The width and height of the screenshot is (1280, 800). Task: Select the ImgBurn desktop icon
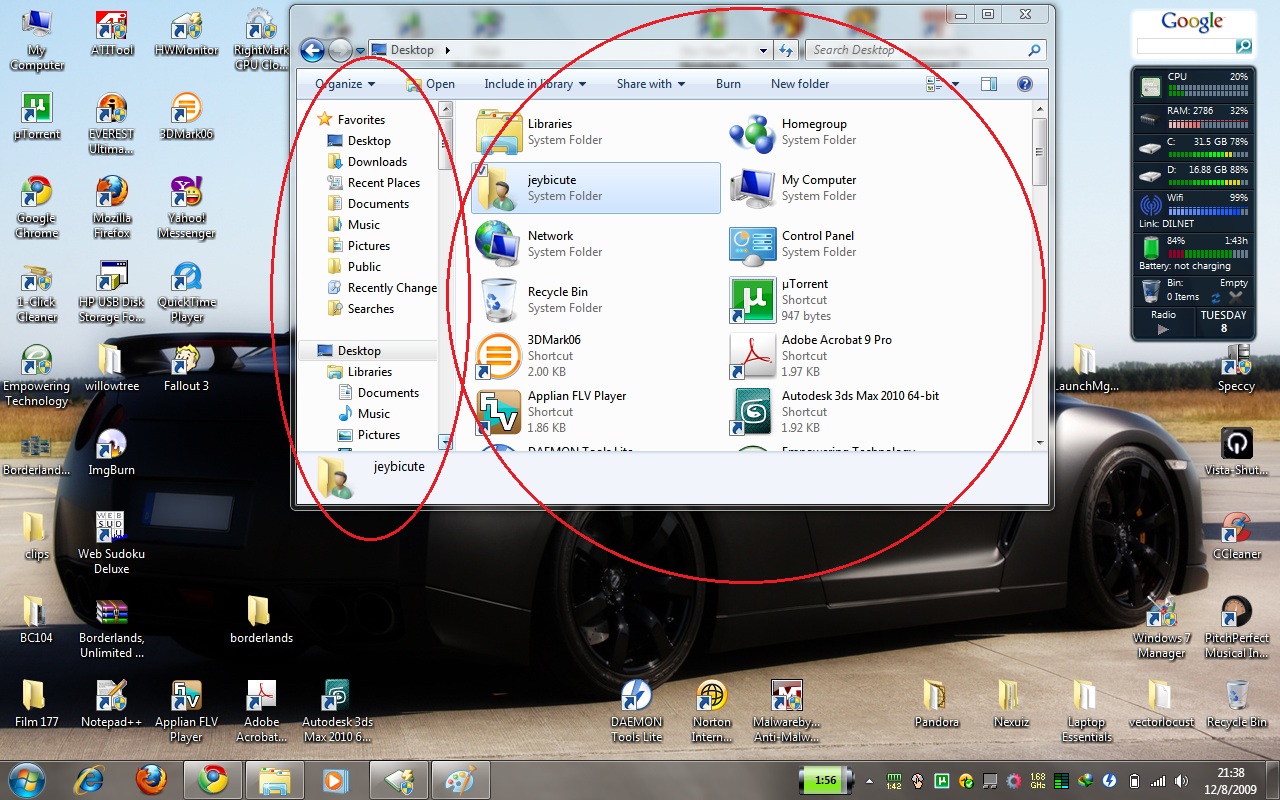coord(111,452)
